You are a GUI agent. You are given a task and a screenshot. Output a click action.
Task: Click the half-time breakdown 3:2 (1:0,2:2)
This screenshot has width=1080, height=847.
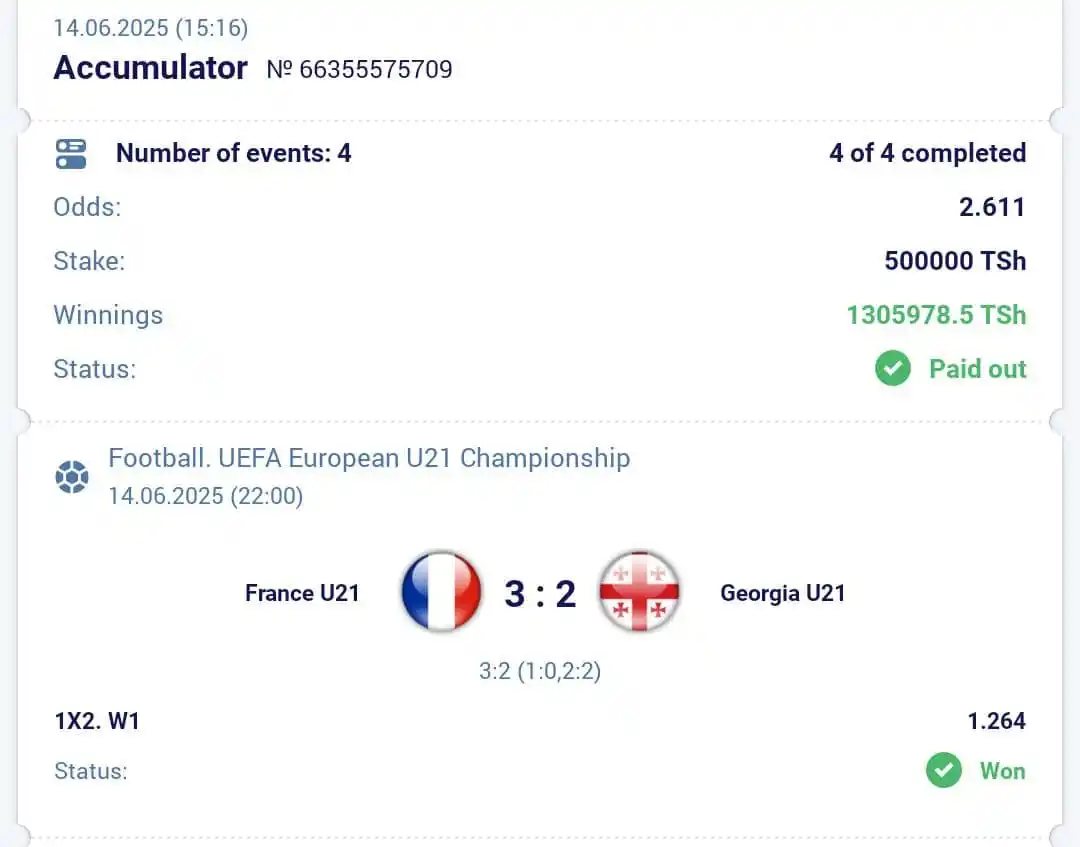[x=540, y=671]
